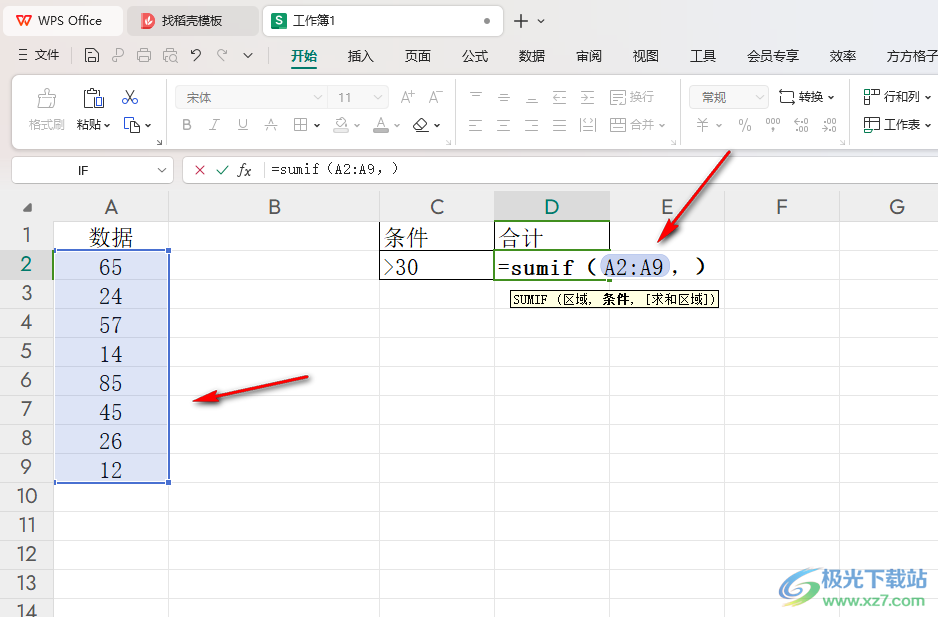Cancel formula entry with red X
Screen dimensions: 938x617
click(x=200, y=170)
